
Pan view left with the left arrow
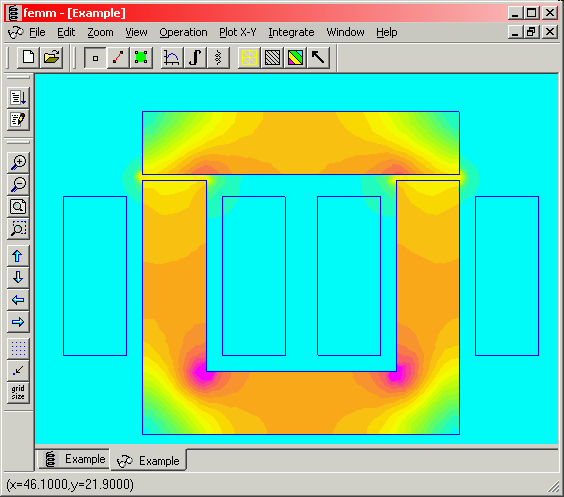click(18, 300)
